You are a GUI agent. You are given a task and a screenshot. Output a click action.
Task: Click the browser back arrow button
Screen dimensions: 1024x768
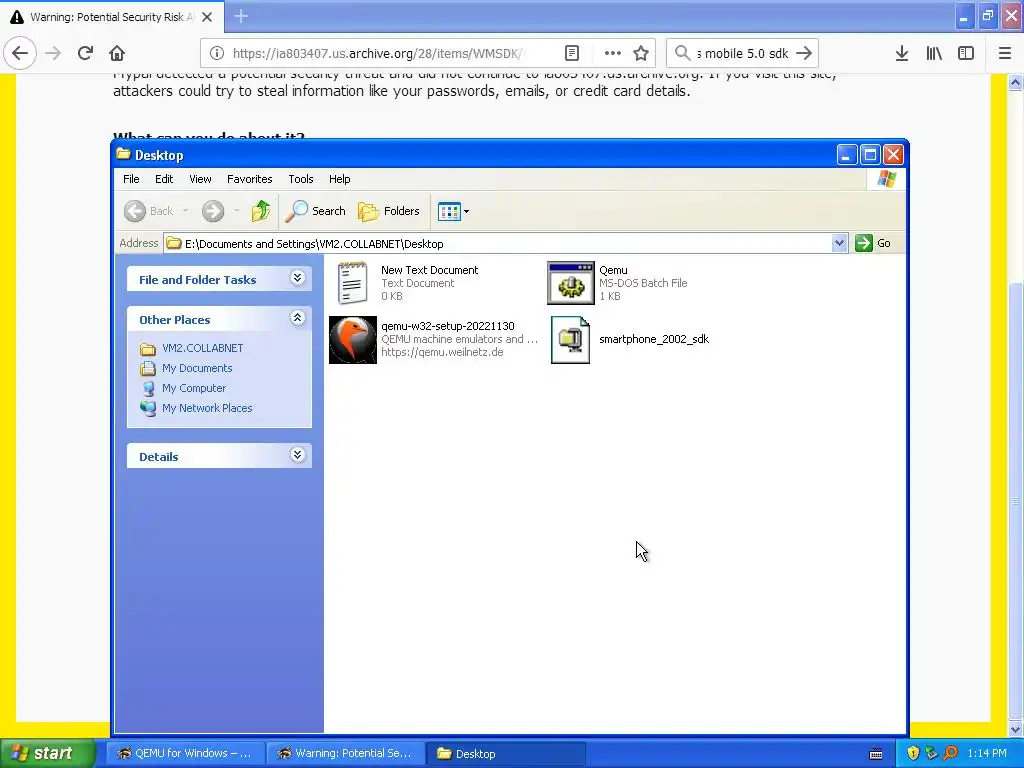click(x=20, y=53)
